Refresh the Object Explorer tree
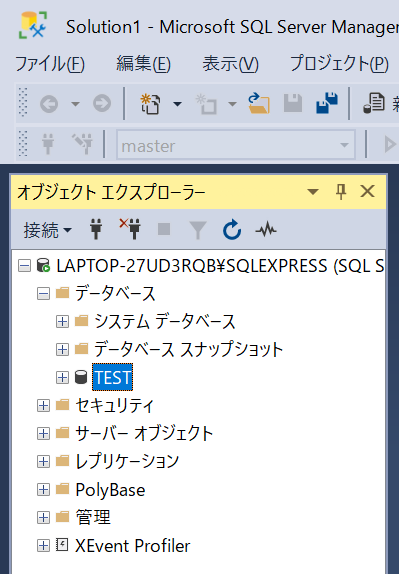 [232, 230]
